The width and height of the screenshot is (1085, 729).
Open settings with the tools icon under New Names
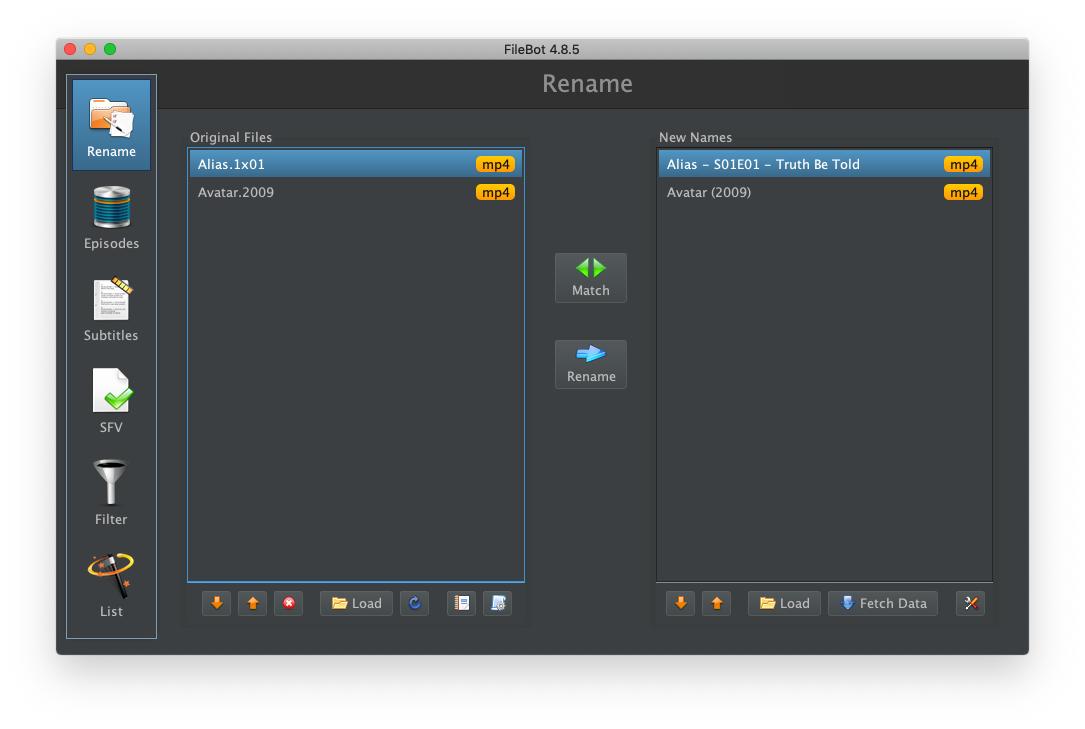click(x=971, y=603)
